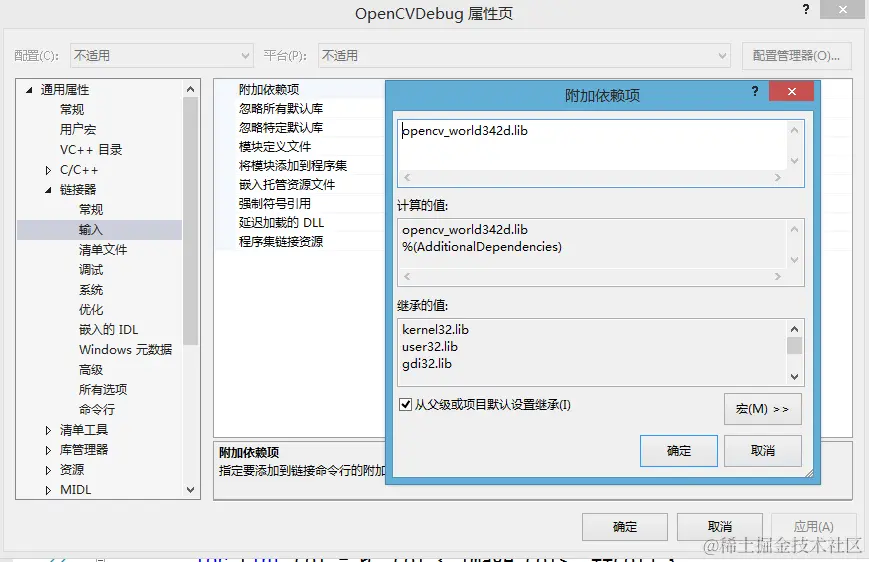The width and height of the screenshot is (869, 562).
Task: Select the 延迟加载的 DLL property row
Action: coord(299,223)
